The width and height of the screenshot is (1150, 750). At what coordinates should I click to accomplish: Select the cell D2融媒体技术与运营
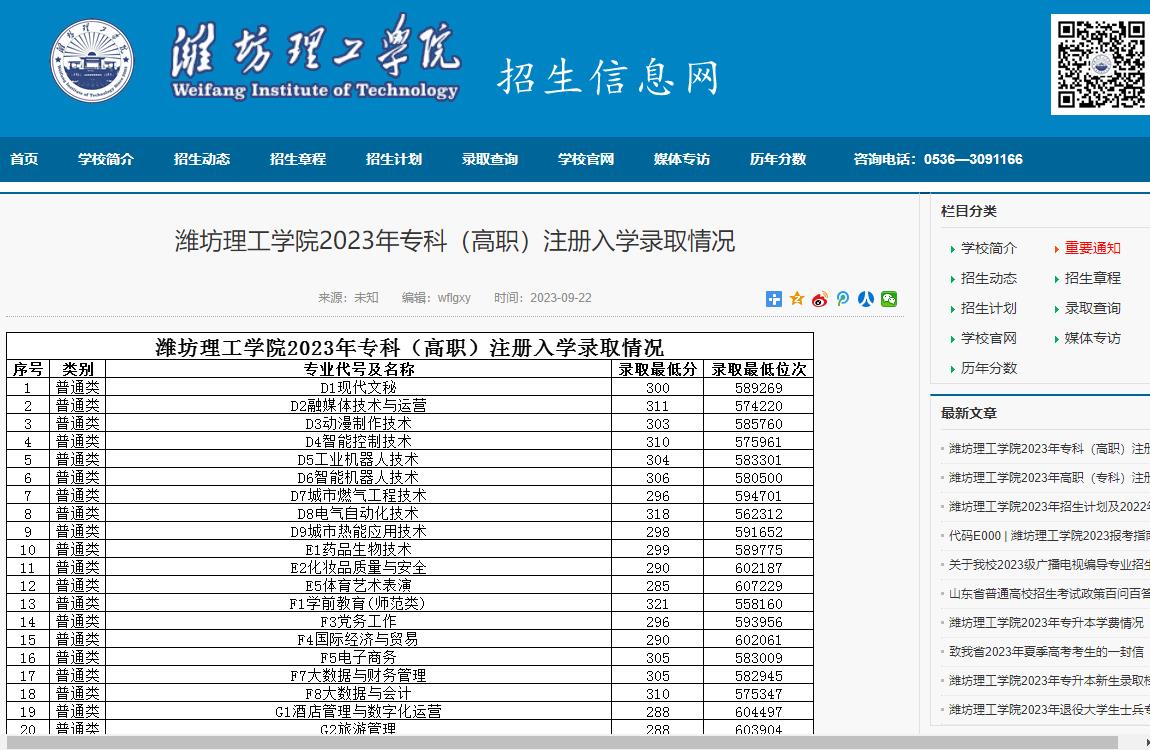pos(359,405)
